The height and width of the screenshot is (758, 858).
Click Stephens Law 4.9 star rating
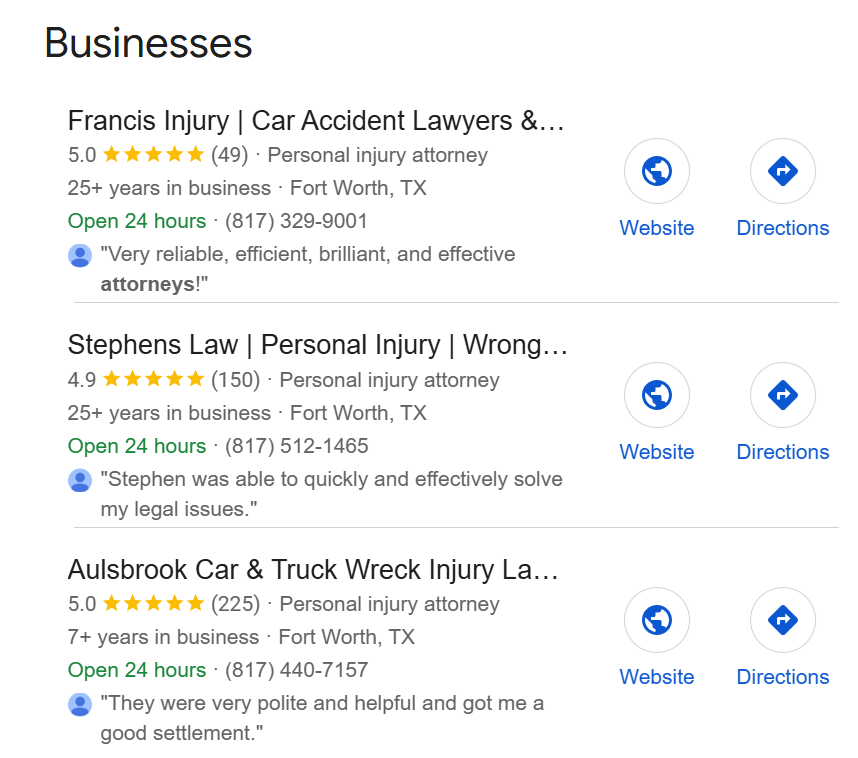(153, 380)
